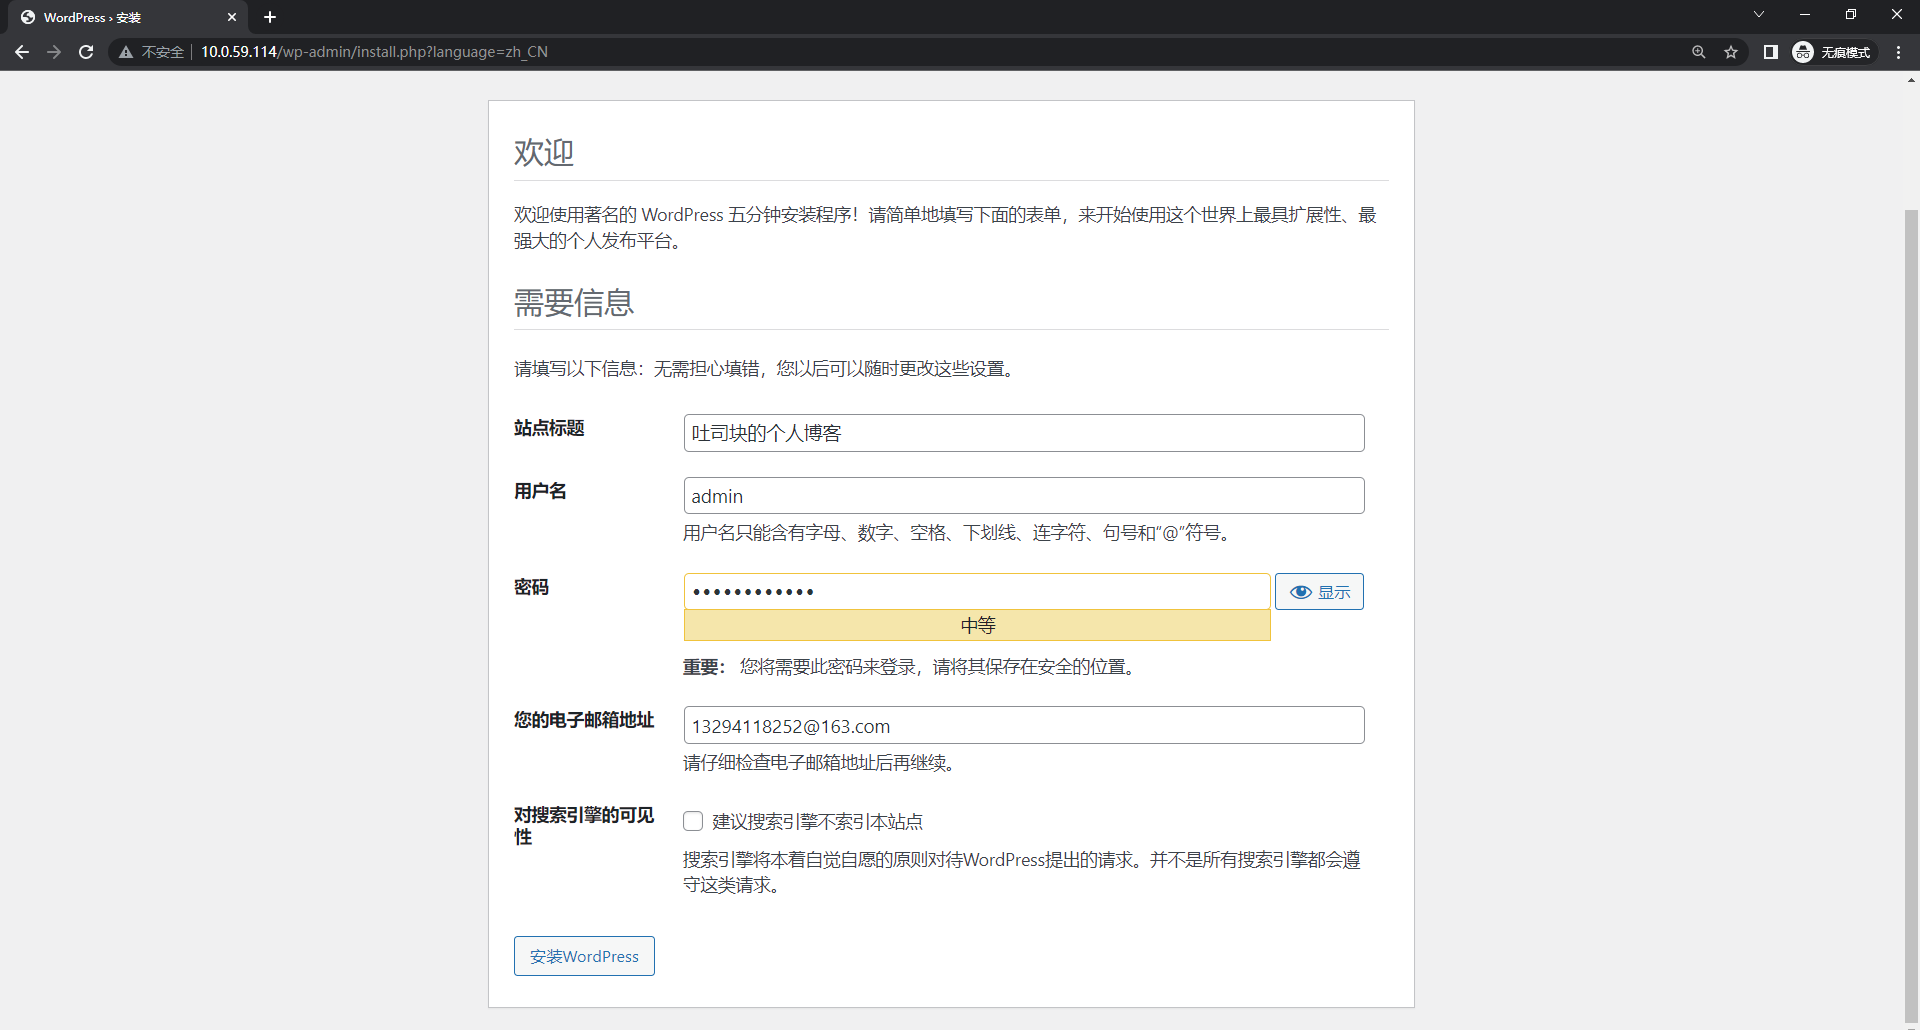Click the 站点标题 label

tap(549, 428)
